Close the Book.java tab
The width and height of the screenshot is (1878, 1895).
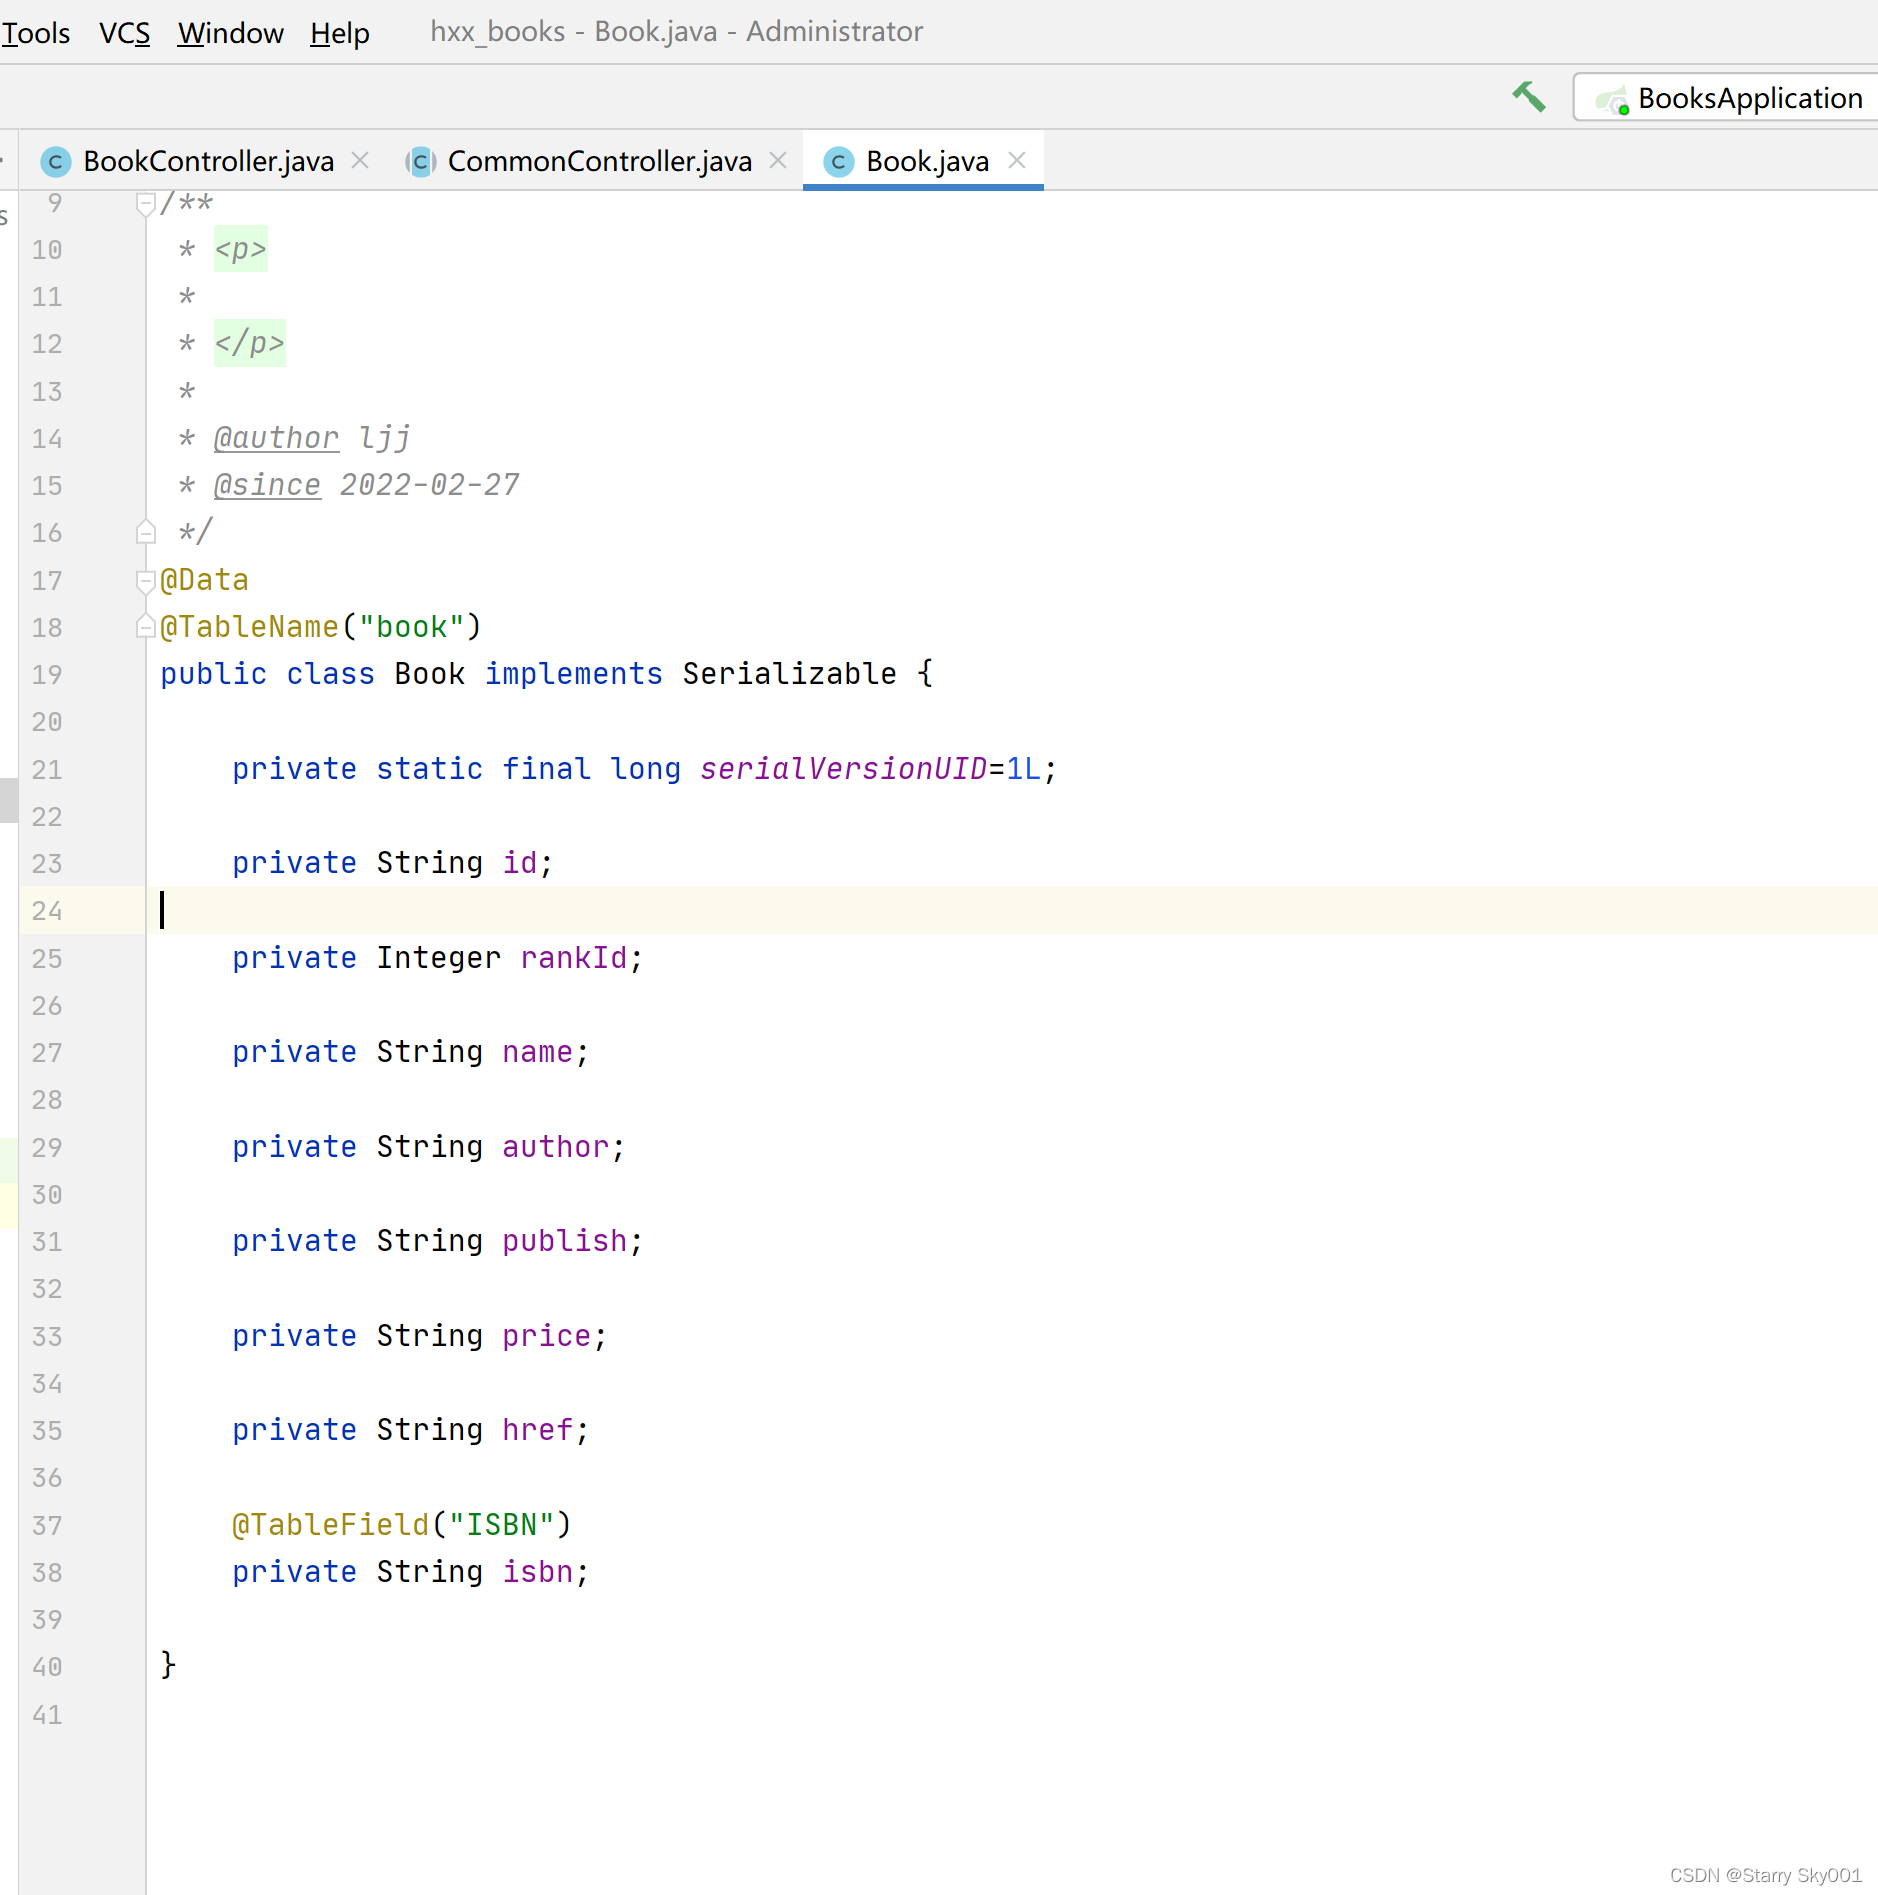pos(1017,160)
